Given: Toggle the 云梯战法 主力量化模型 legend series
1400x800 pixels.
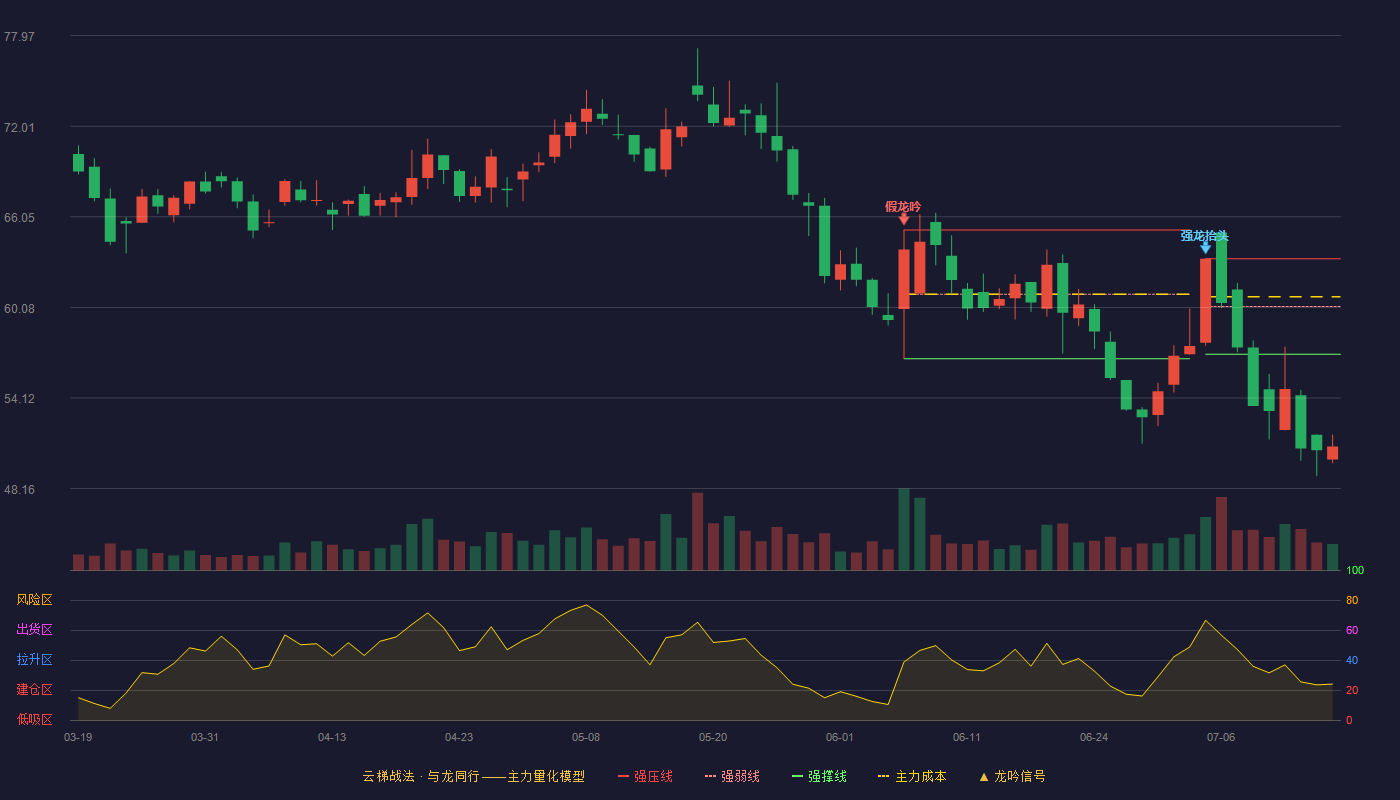Looking at the screenshot, I should pos(473,776).
